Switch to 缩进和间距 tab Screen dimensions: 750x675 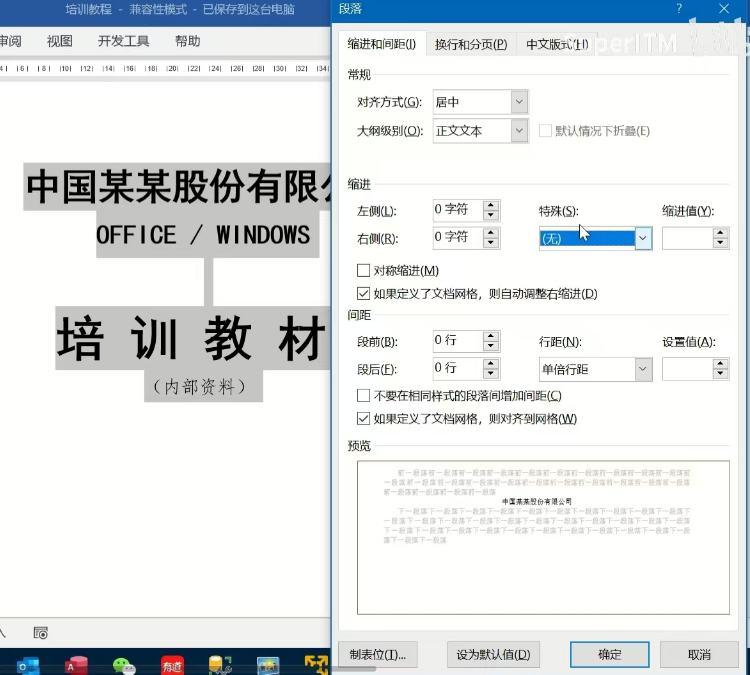[382, 44]
